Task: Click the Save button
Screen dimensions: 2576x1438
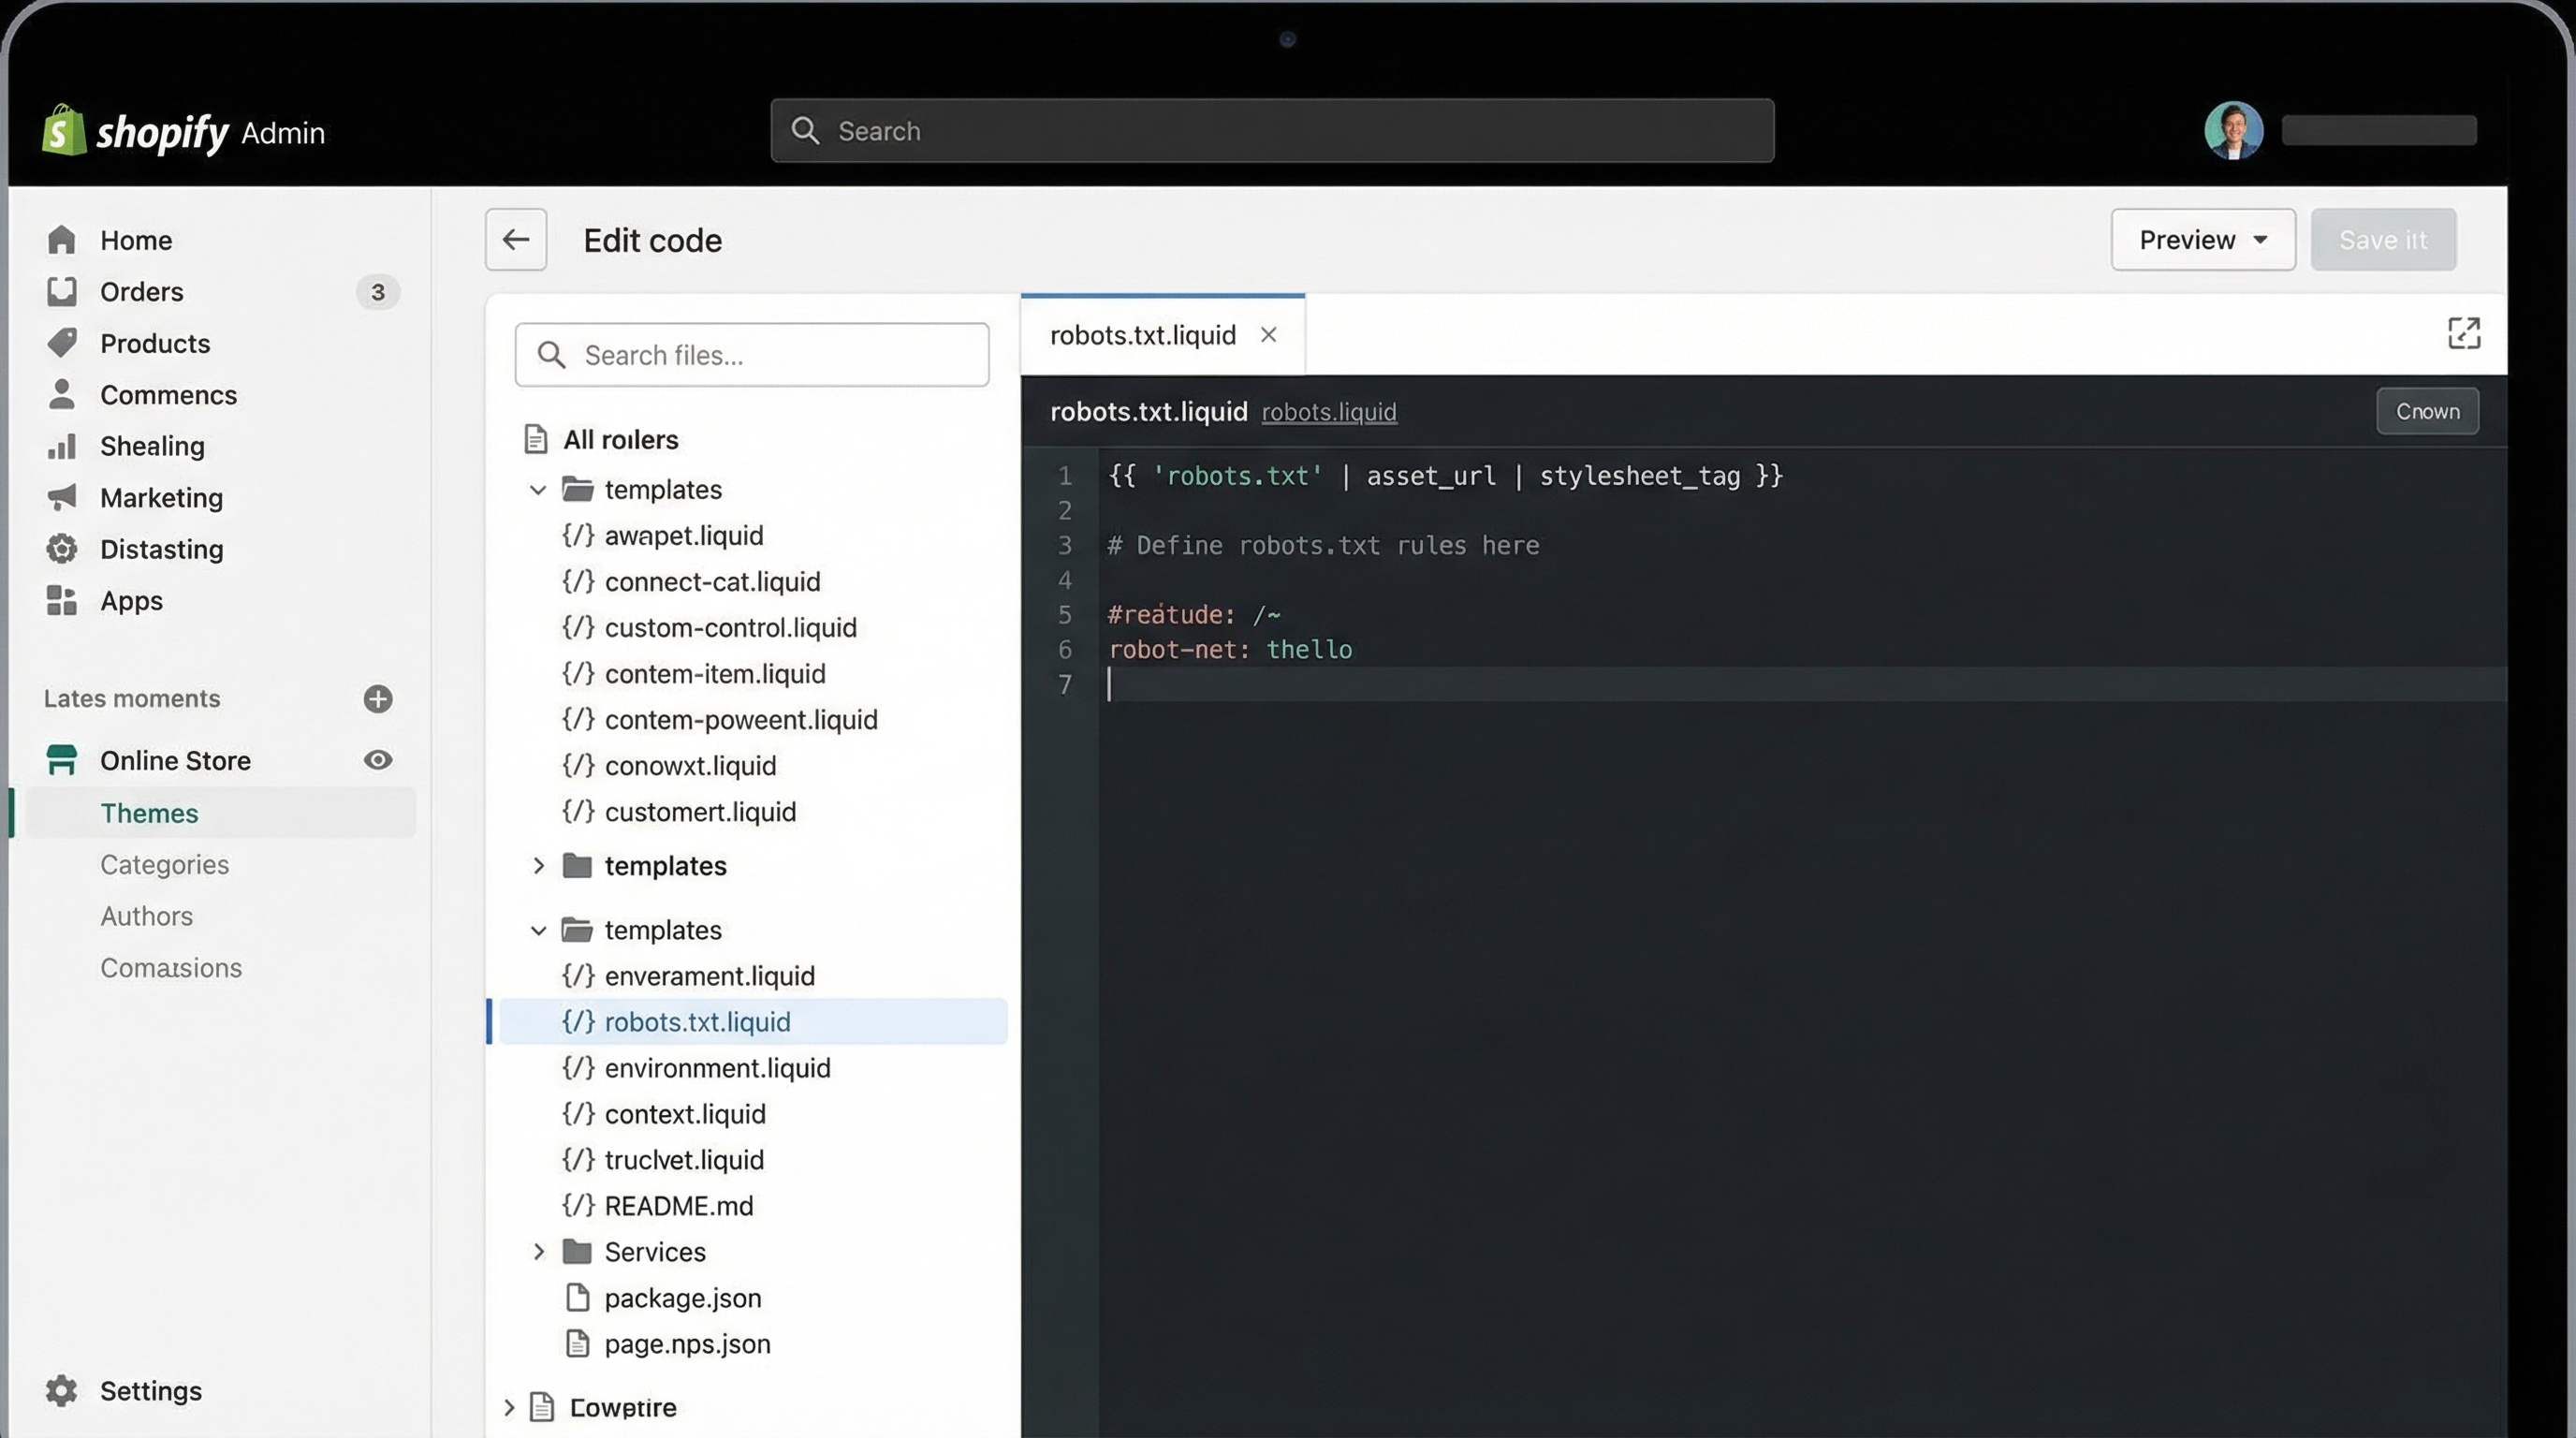Action: [2383, 239]
